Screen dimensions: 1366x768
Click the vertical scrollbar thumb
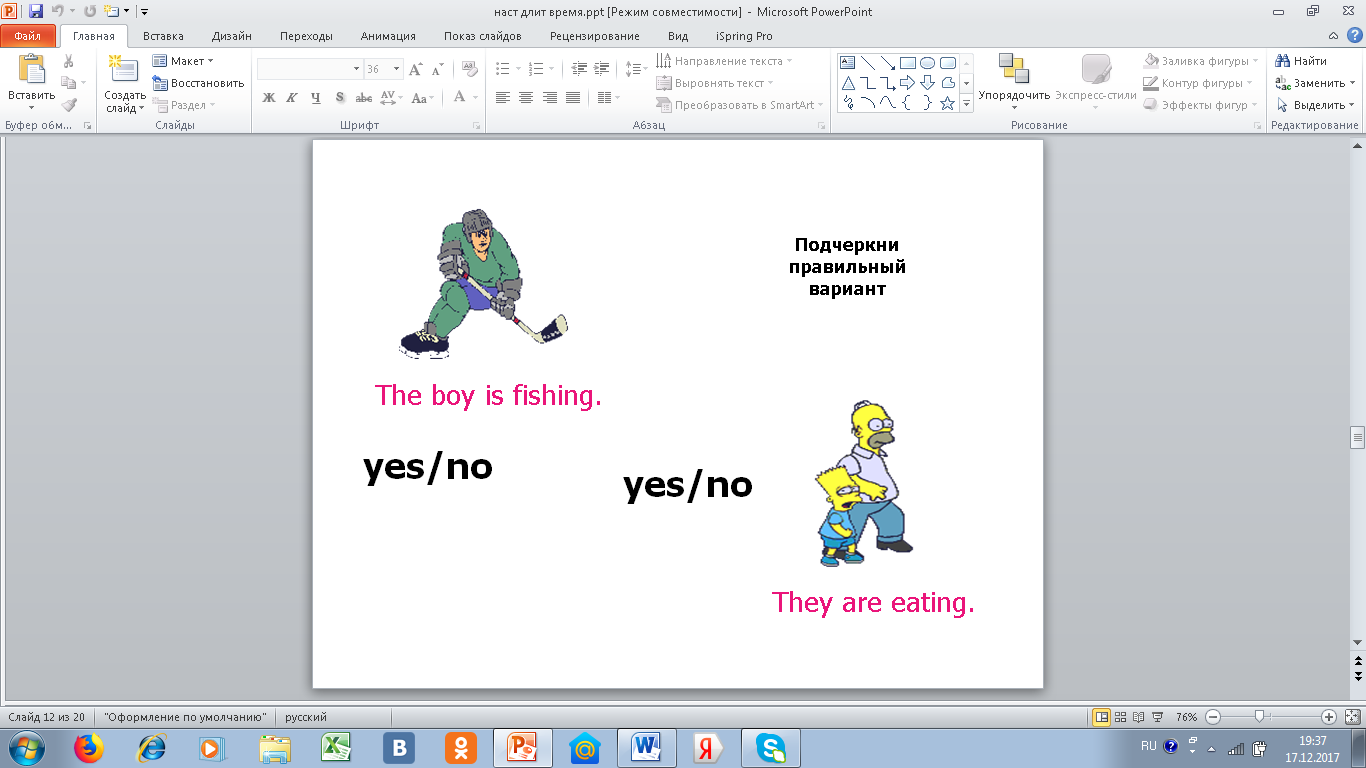[1357, 437]
